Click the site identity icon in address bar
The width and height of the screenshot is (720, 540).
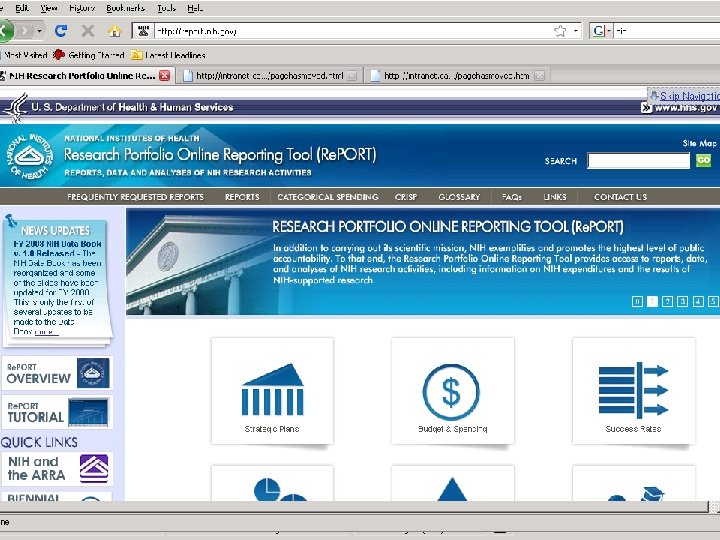coord(143,31)
